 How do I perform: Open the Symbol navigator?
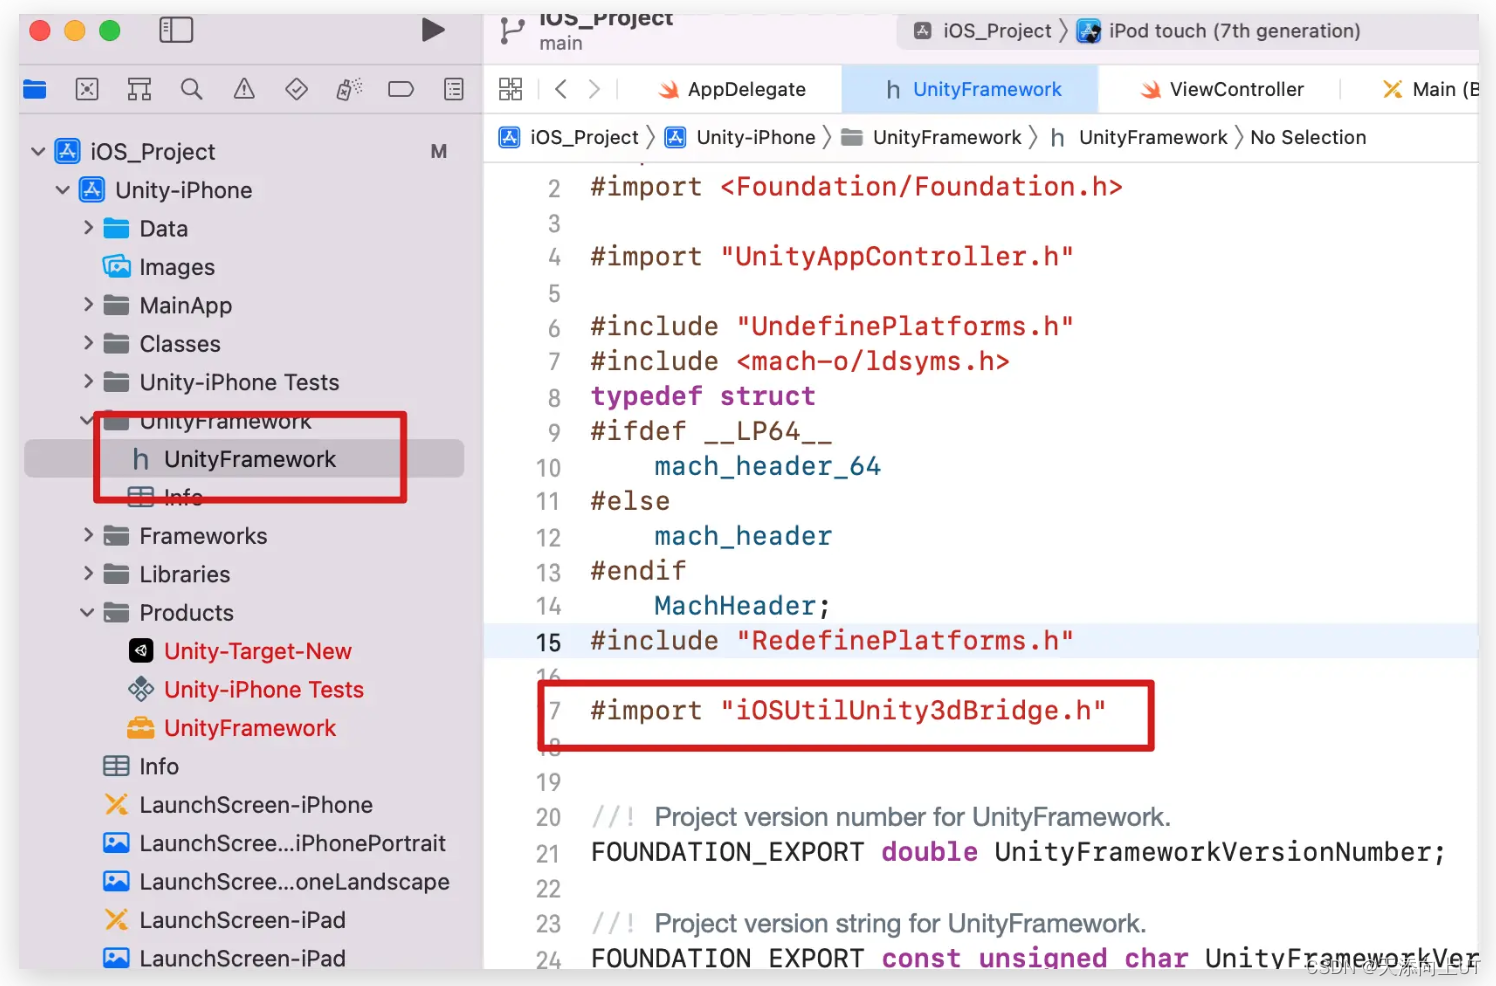click(x=139, y=89)
